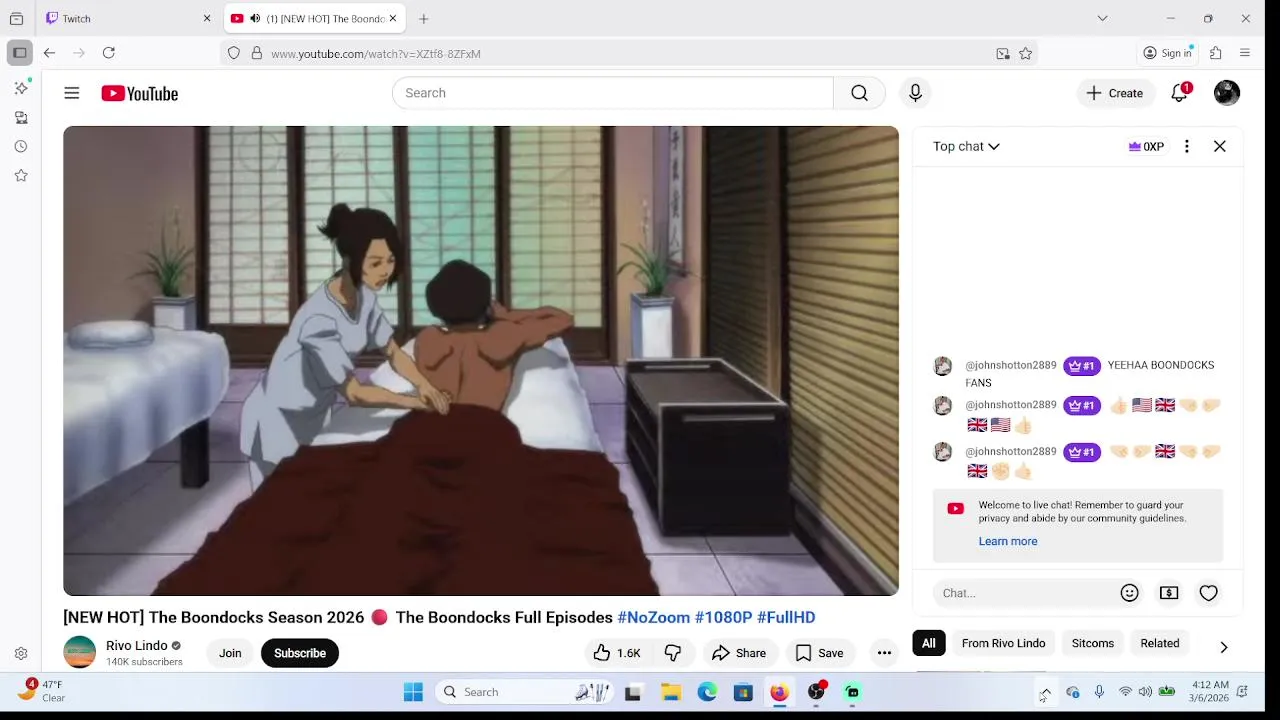This screenshot has width=1280, height=720.
Task: Open the Windows Start menu
Action: [x=413, y=692]
